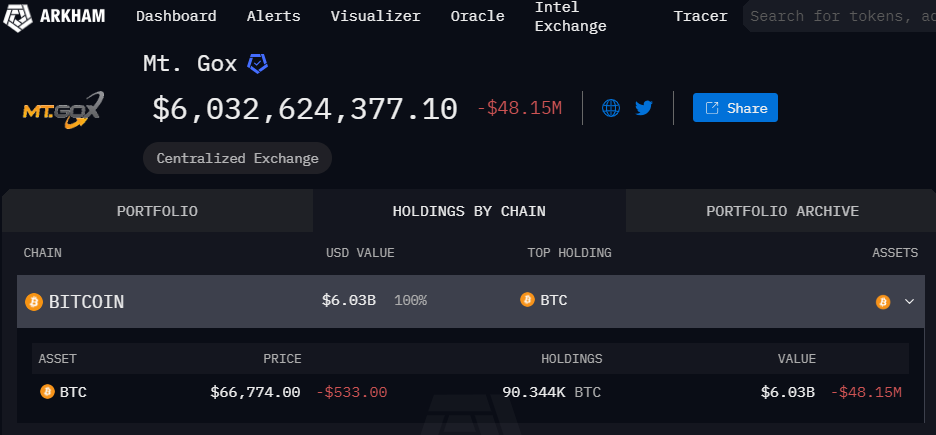This screenshot has height=435, width=936.
Task: Switch to the Portfolio tab
Action: (x=158, y=211)
